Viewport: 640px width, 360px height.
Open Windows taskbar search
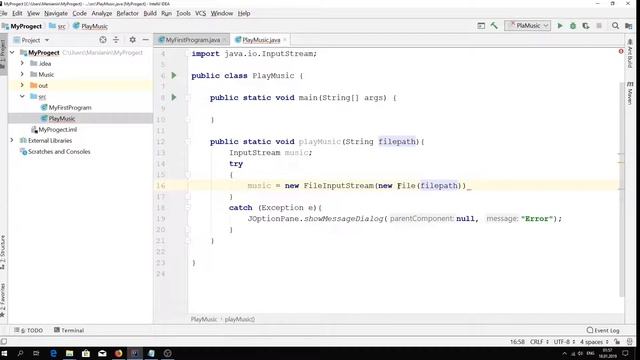click(20, 353)
